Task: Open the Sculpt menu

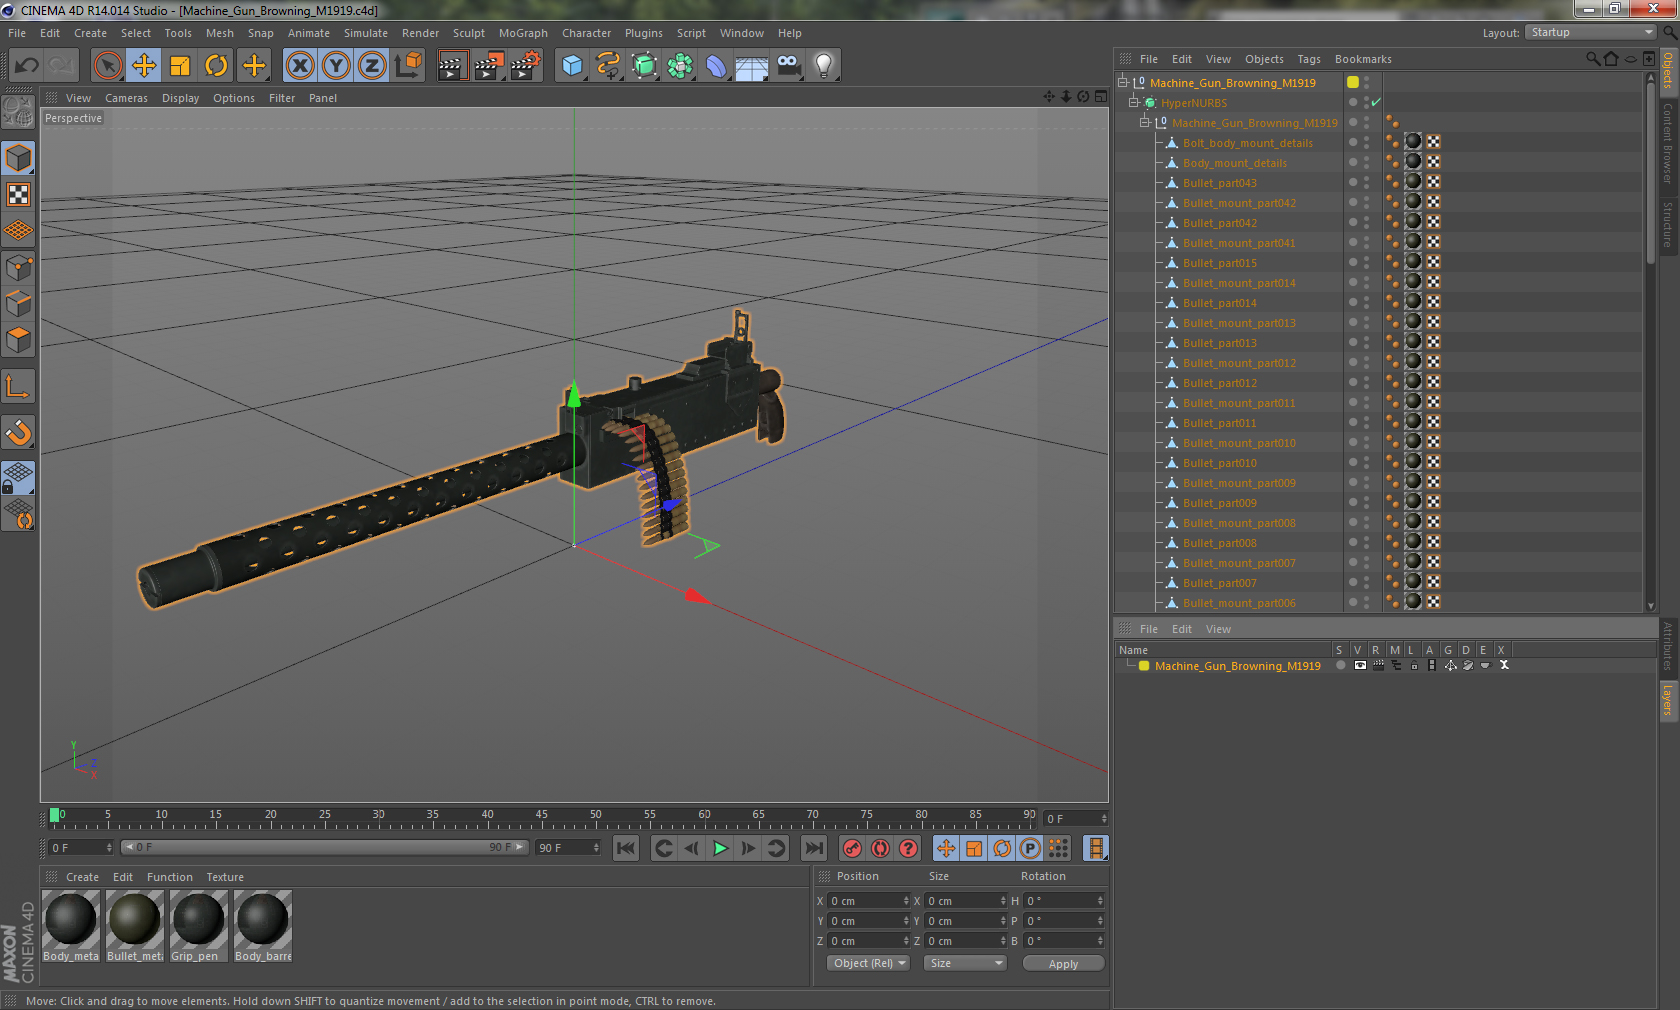Action: click(x=469, y=33)
